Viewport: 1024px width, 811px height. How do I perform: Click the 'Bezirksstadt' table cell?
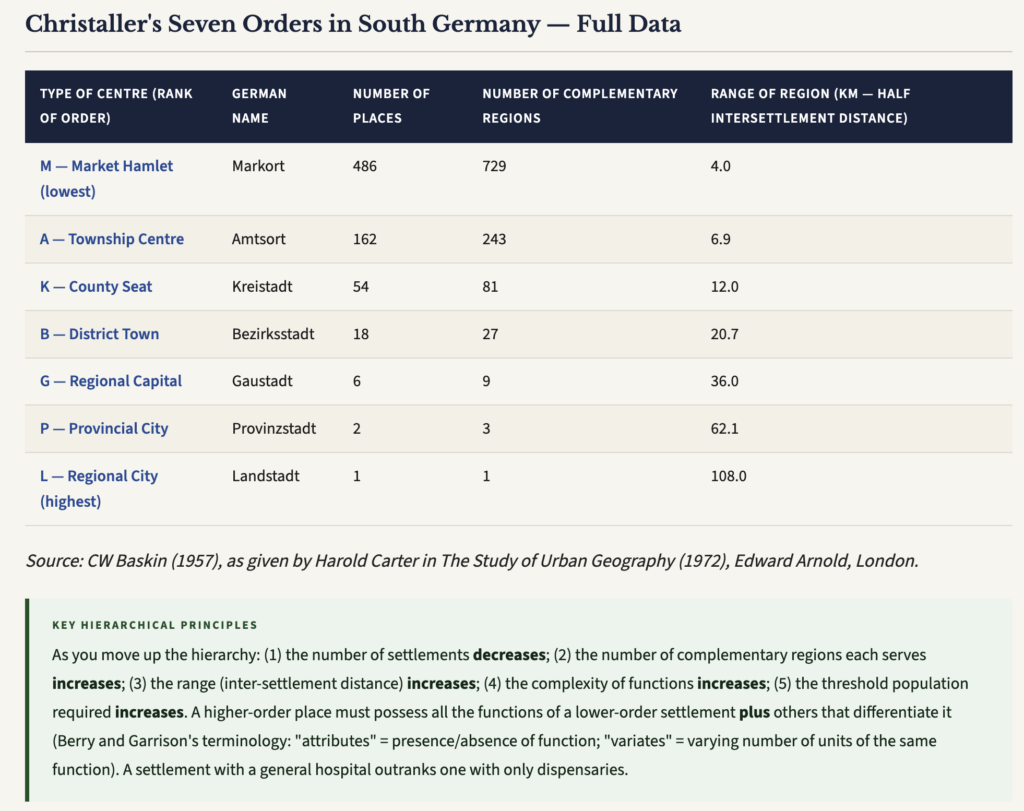[273, 334]
